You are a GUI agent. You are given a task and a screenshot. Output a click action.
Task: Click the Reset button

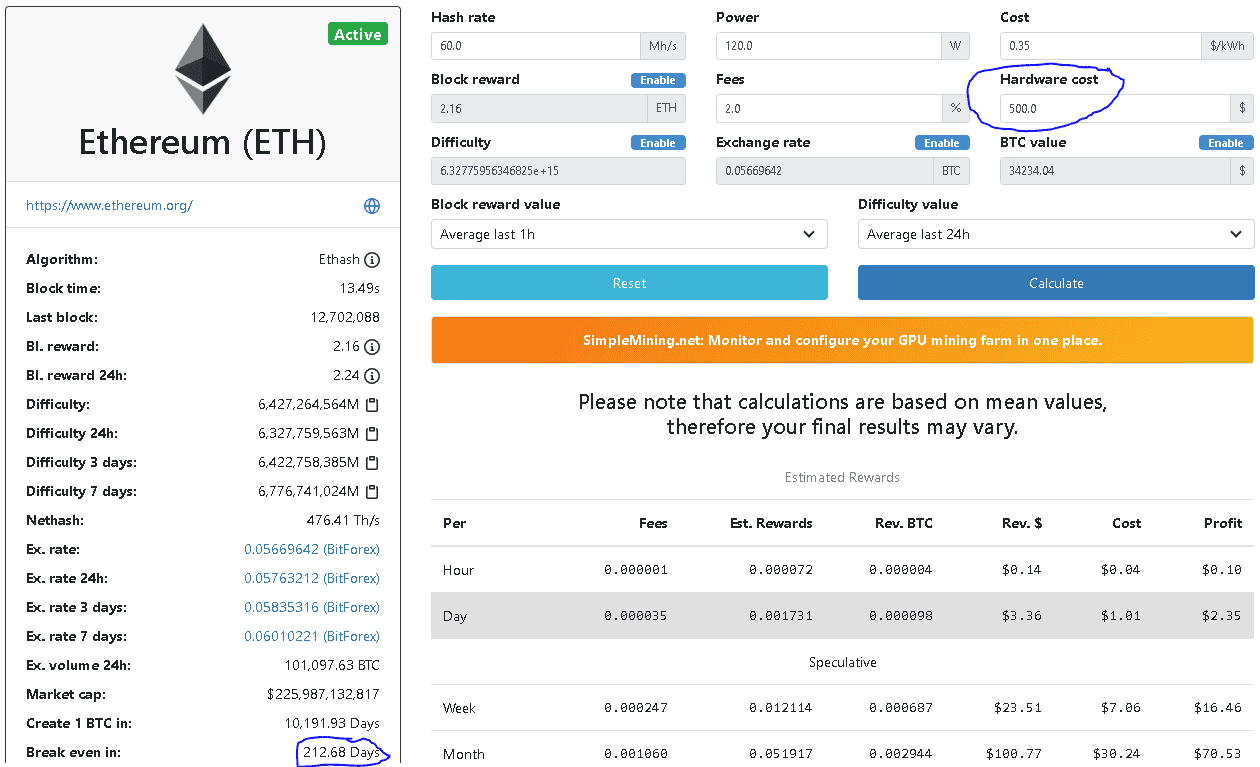pos(629,283)
